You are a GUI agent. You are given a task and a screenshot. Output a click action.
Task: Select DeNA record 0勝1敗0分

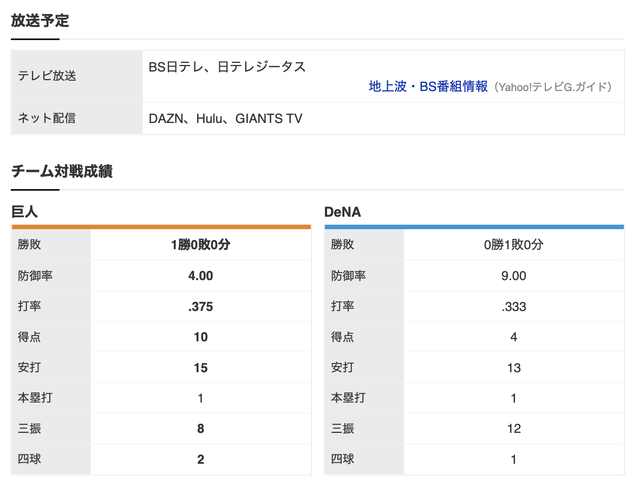pos(513,244)
